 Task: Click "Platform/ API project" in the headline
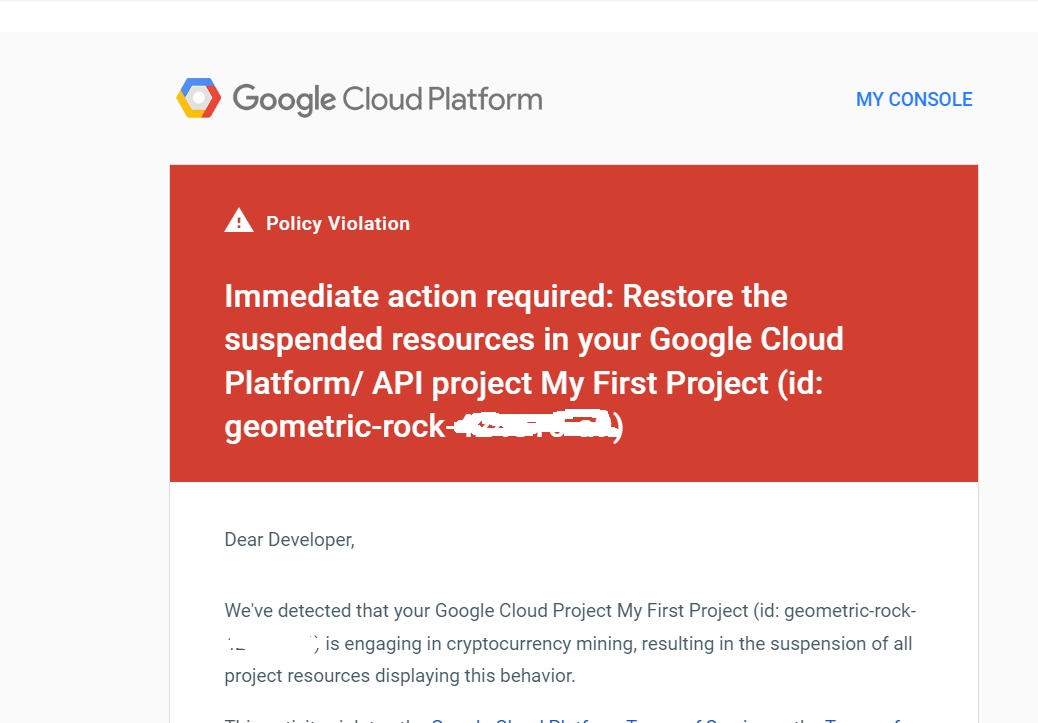coord(378,383)
